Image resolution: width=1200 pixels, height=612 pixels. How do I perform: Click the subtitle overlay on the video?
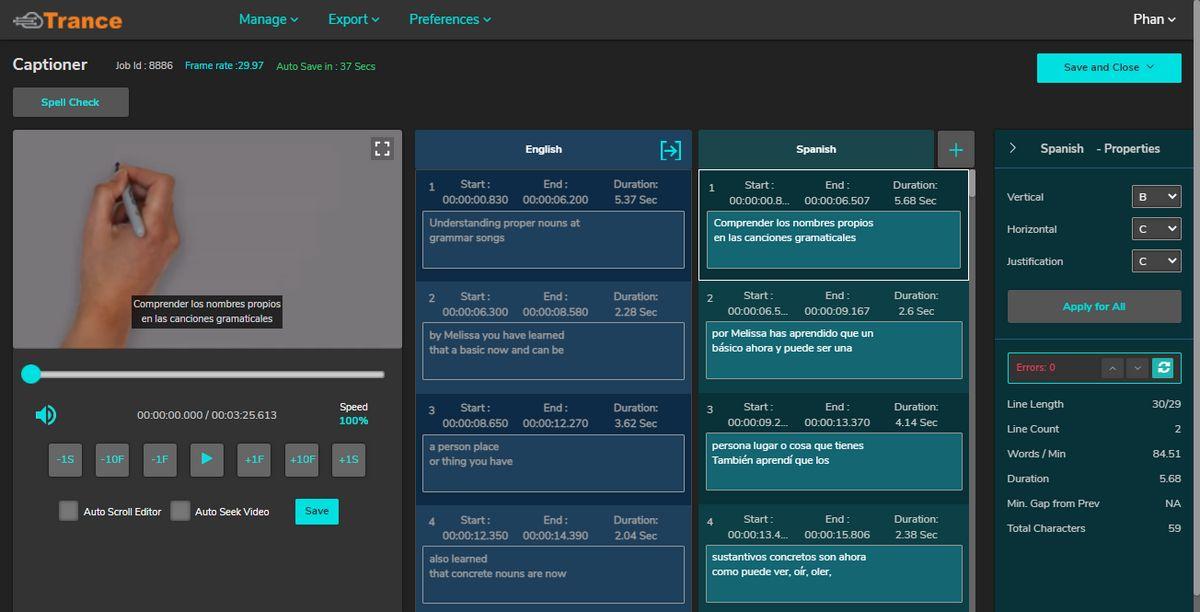207,311
